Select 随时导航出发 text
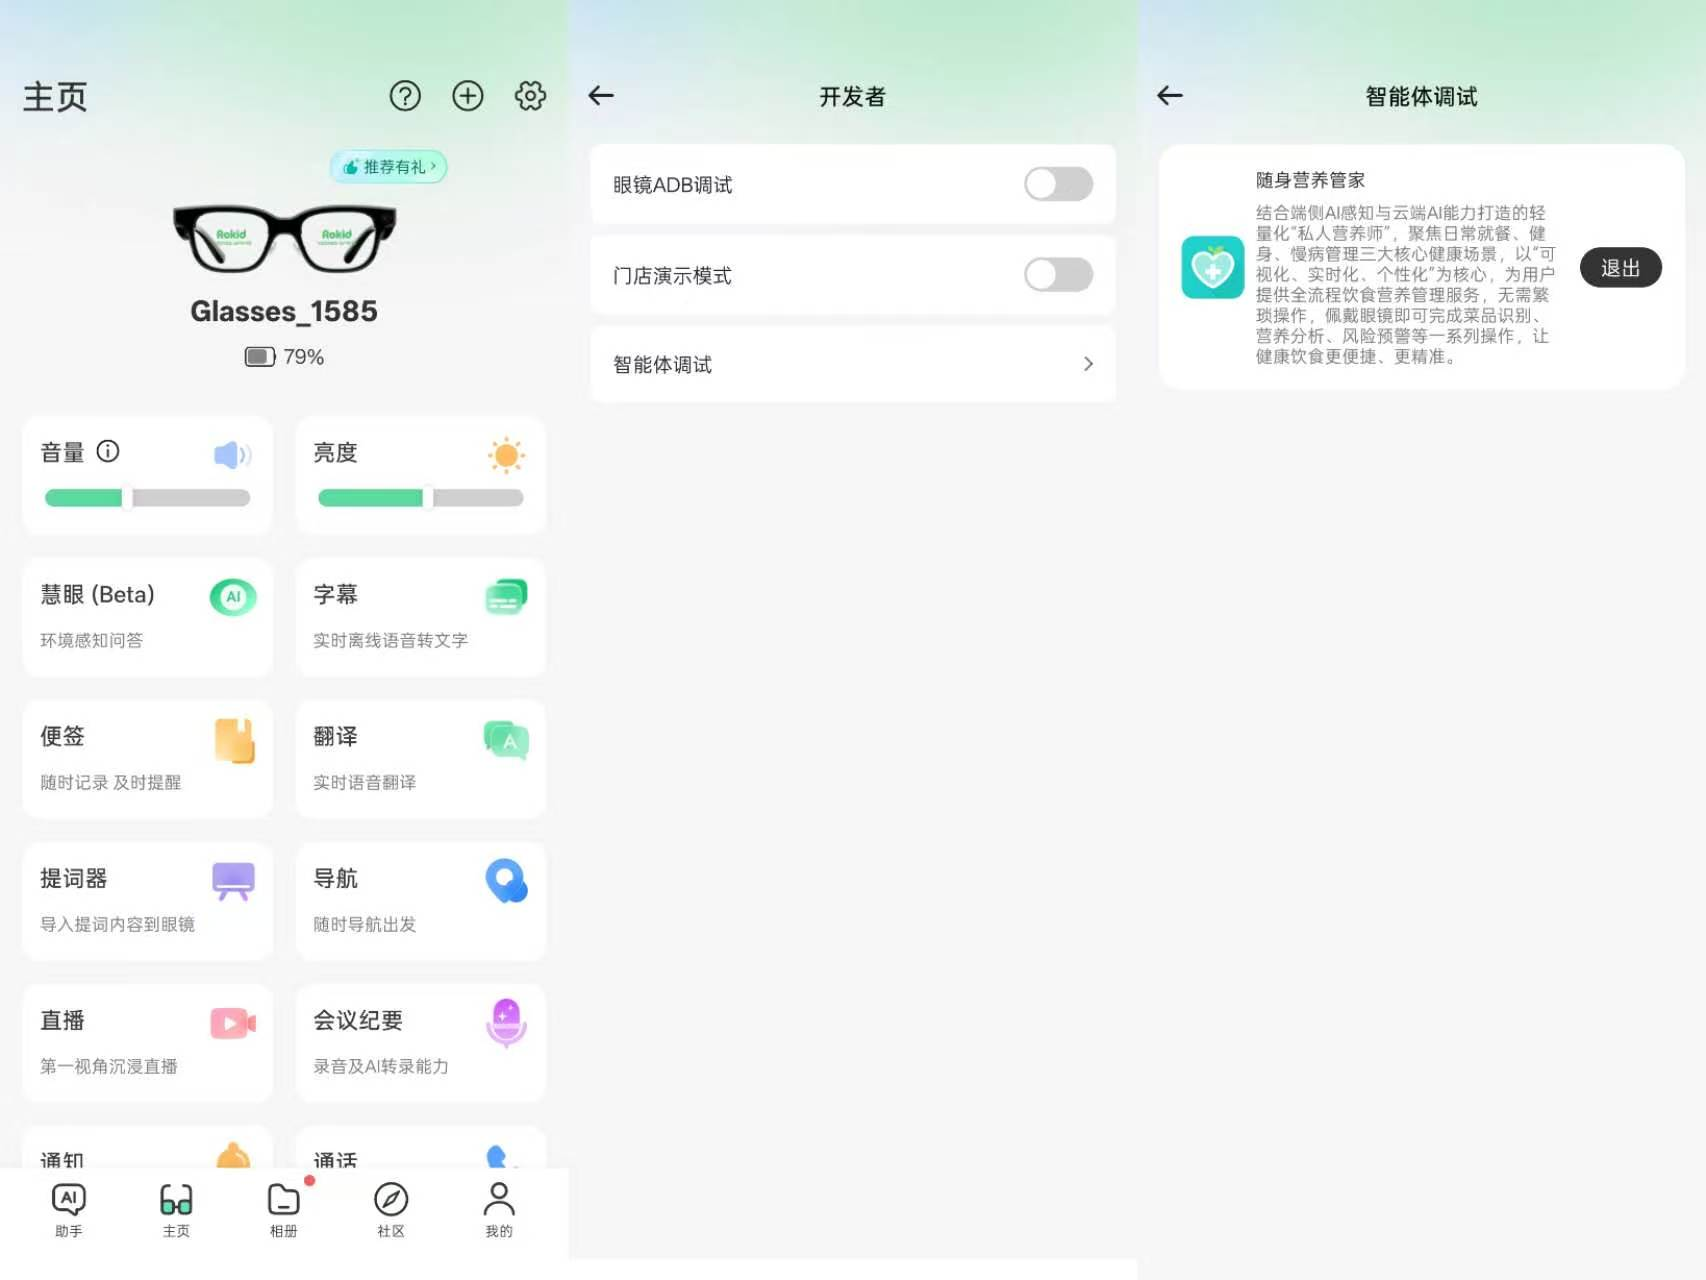This screenshot has height=1280, width=1706. [x=364, y=924]
